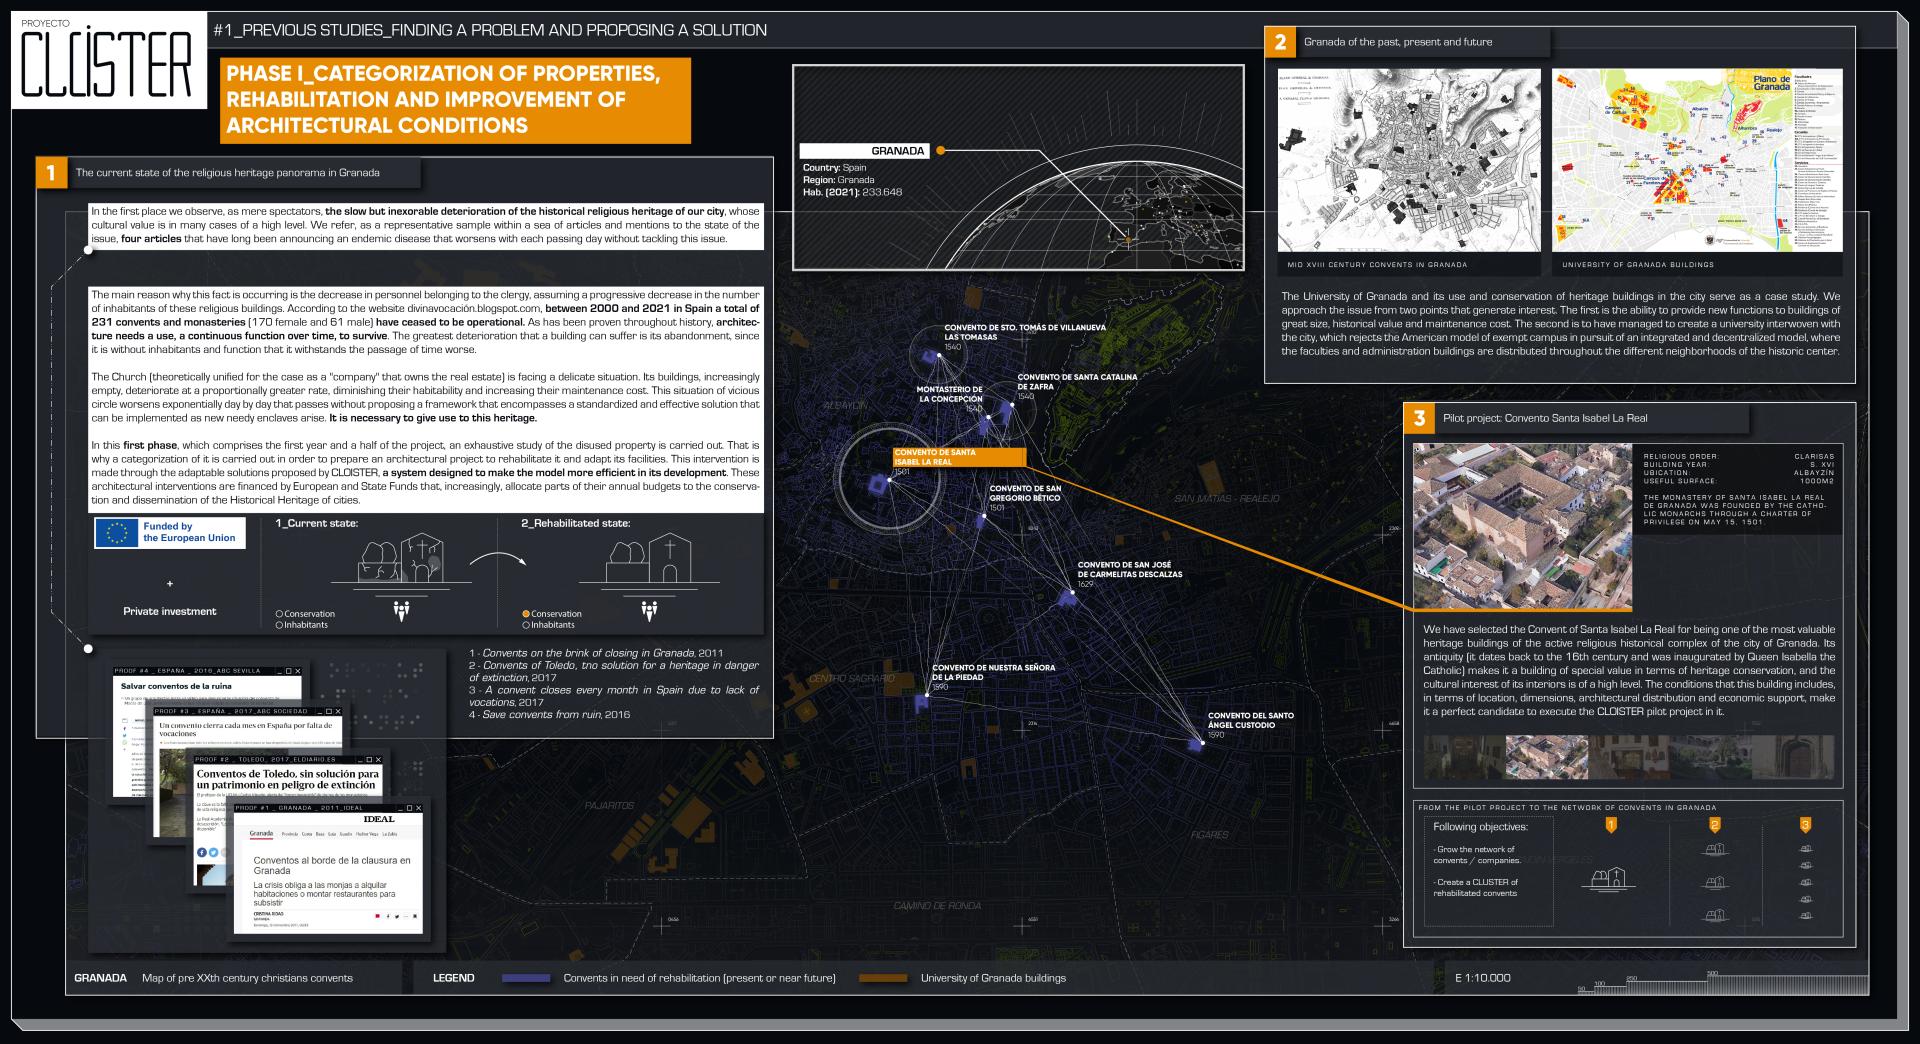Select Conservation radio under Current state
The width and height of the screenshot is (1920, 1044).
click(279, 614)
